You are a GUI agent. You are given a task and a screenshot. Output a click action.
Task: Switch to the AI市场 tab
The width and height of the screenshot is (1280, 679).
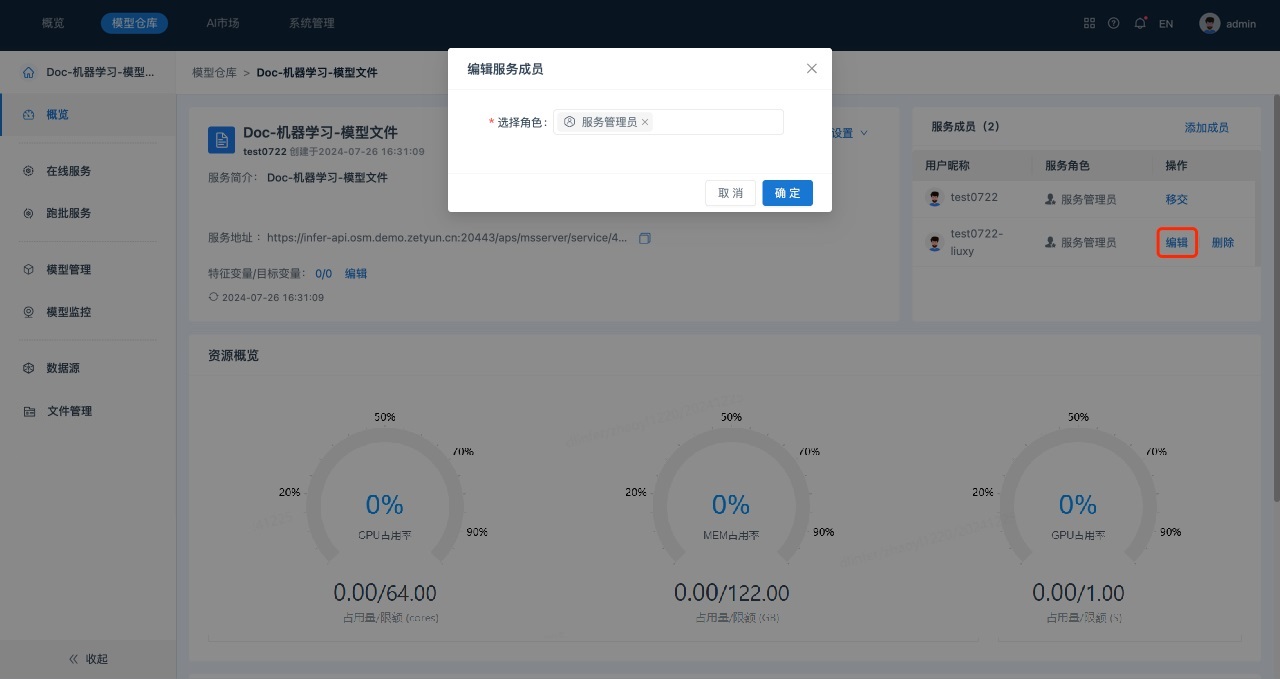coord(222,23)
